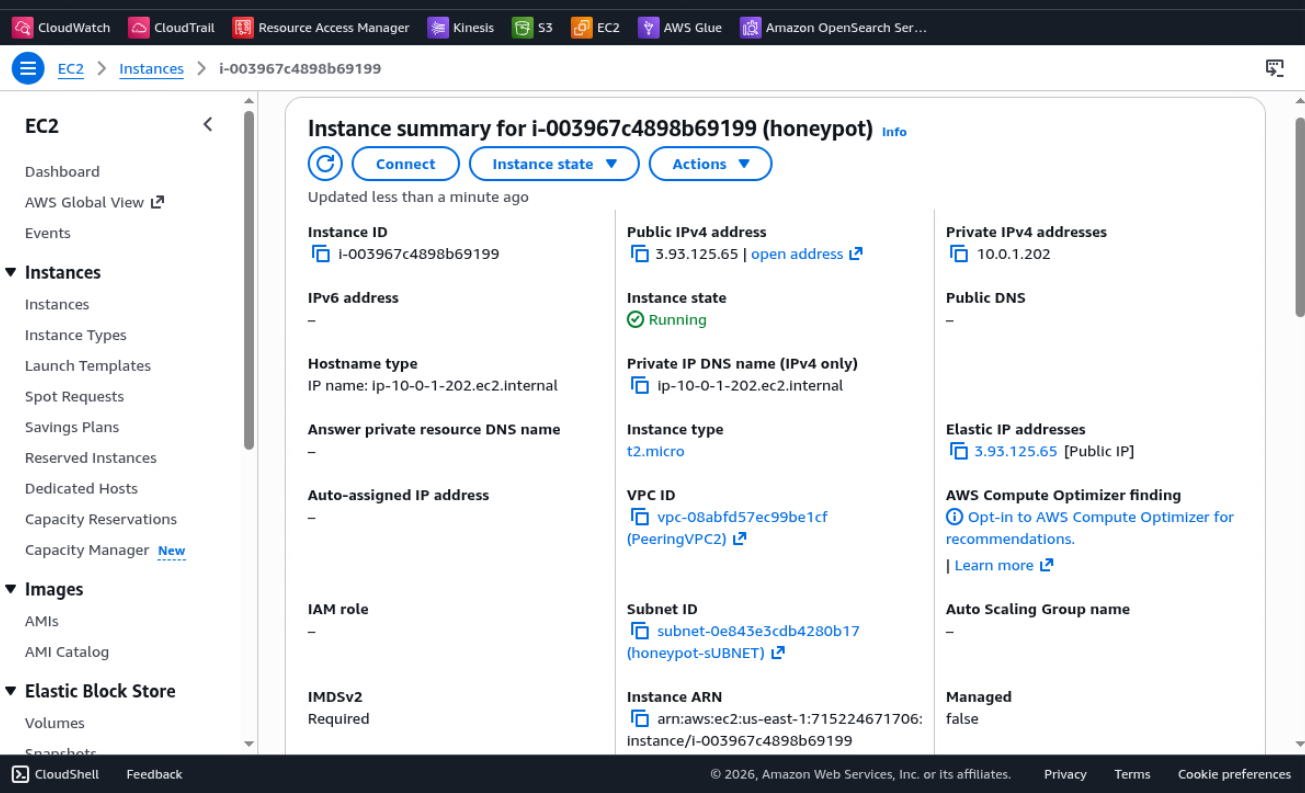Select Instance Types in sidebar
Image resolution: width=1305 pixels, height=793 pixels.
click(x=76, y=335)
